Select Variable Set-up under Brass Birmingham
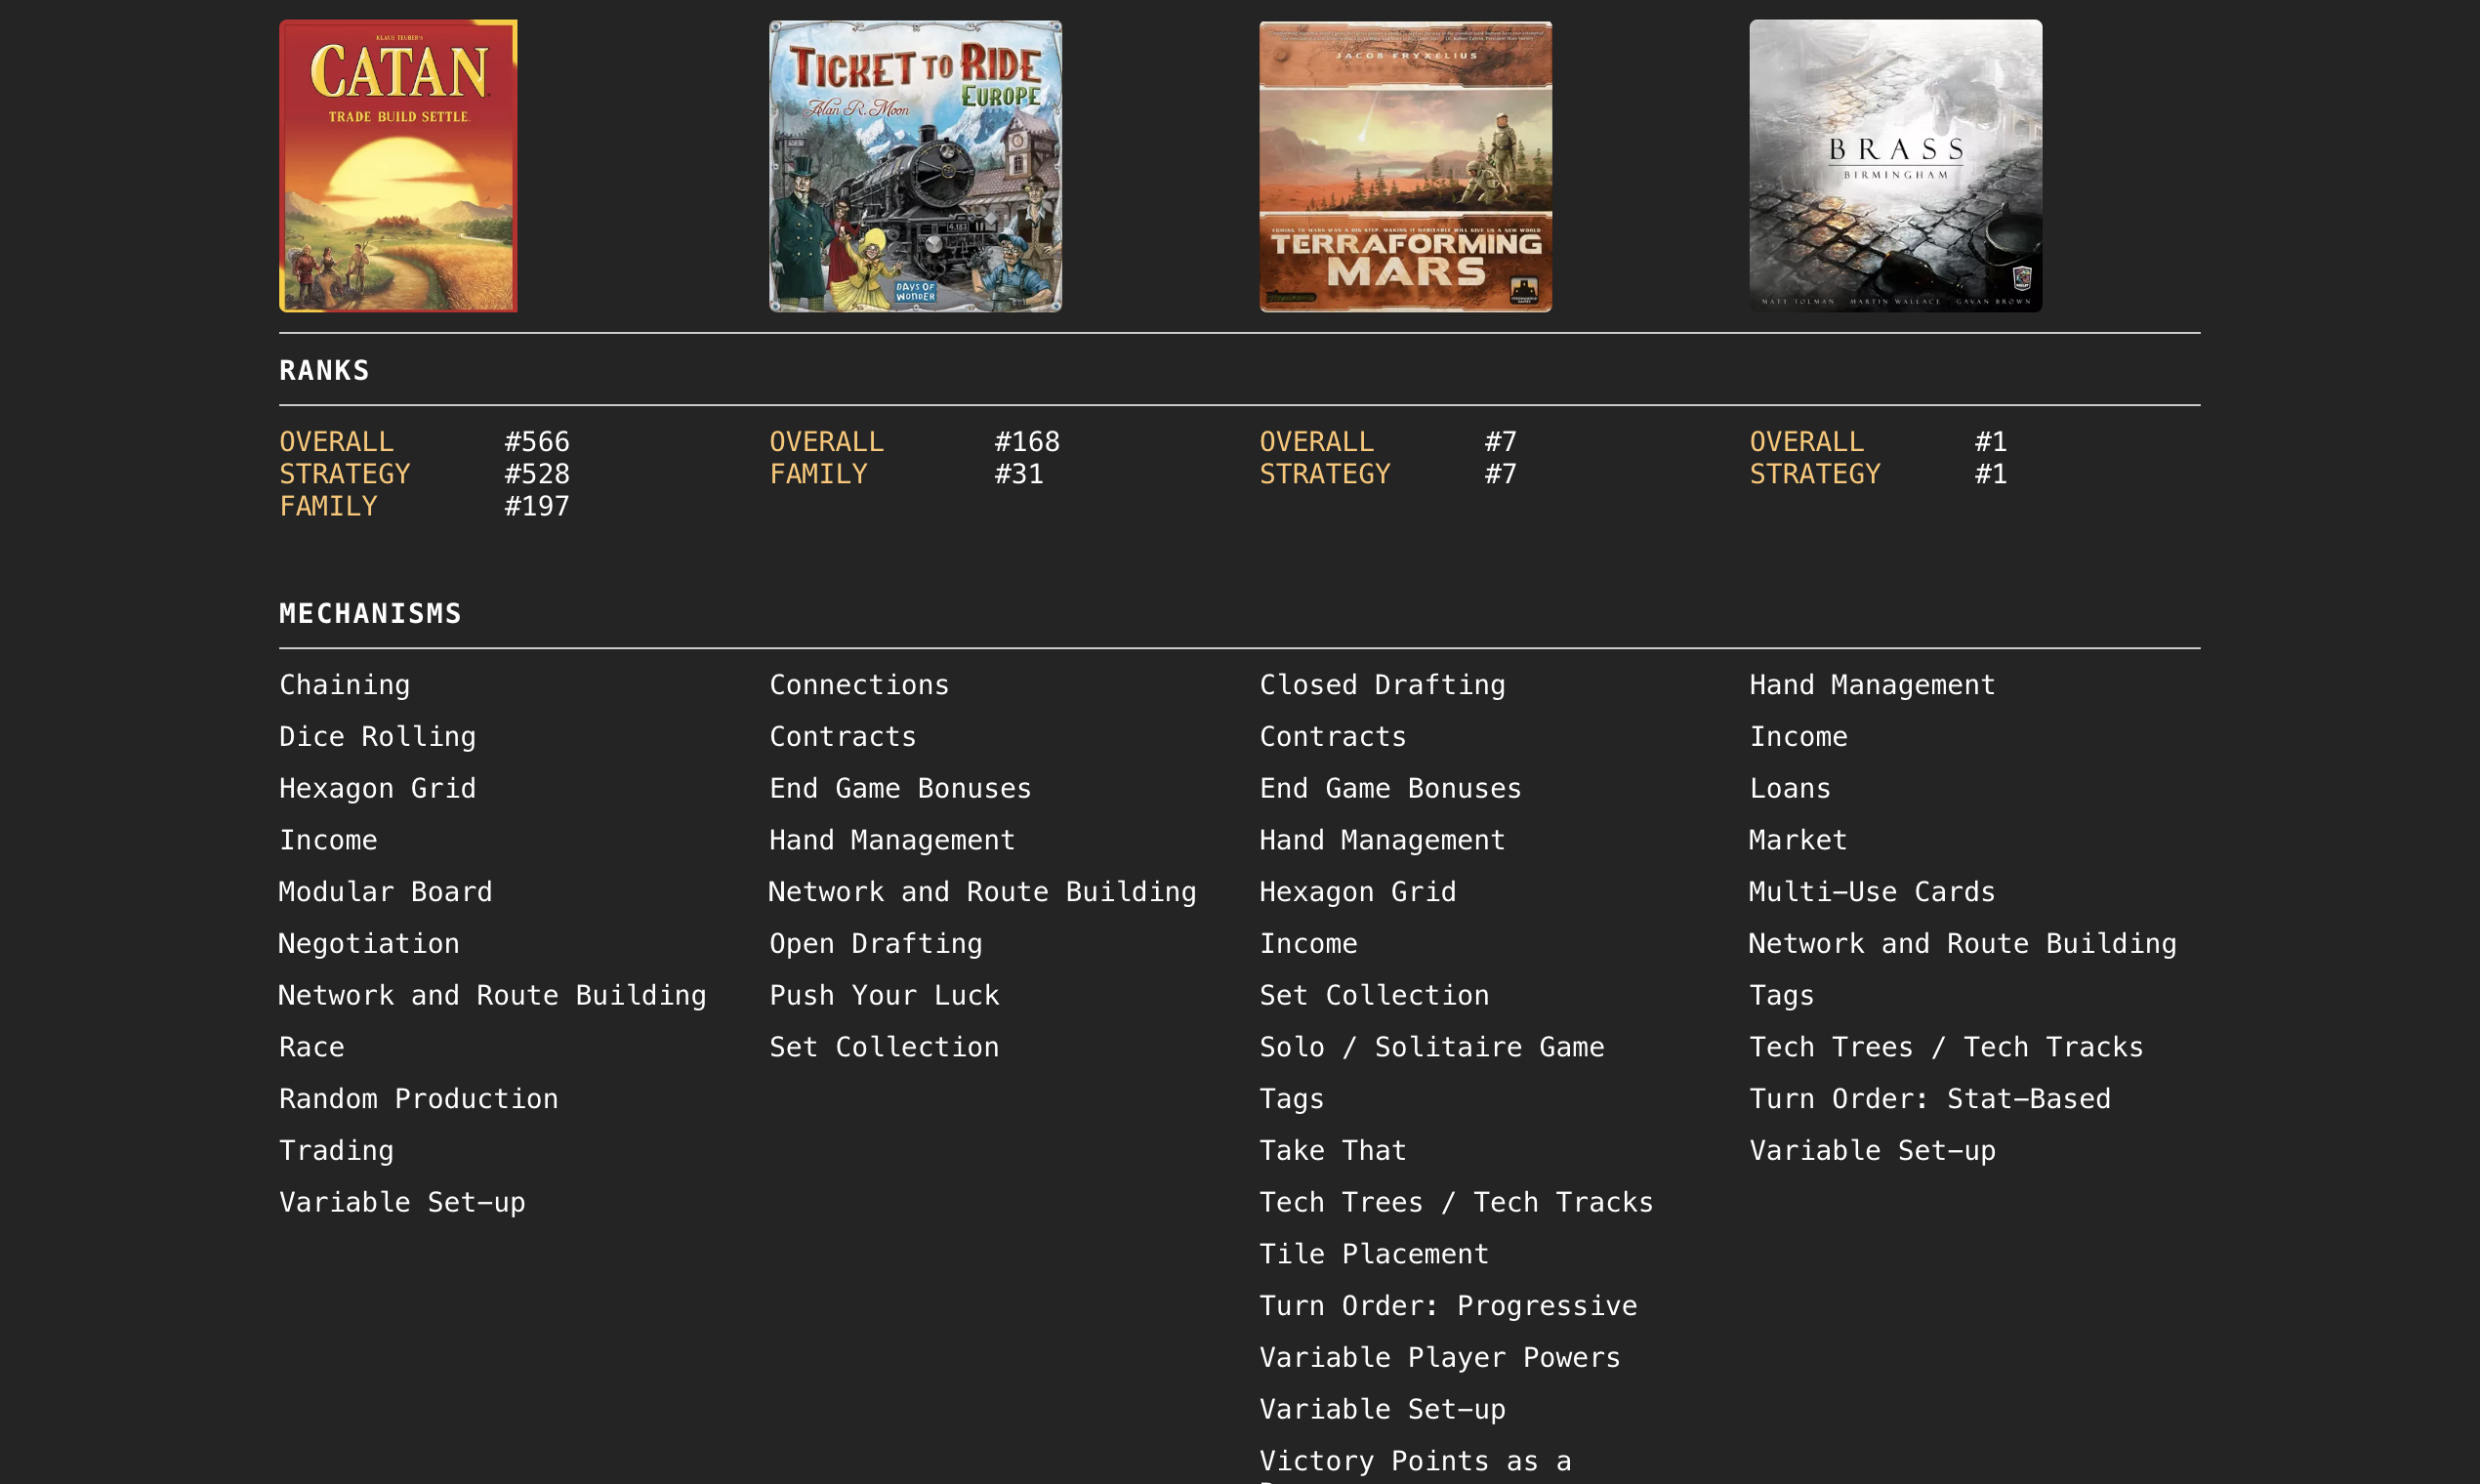2480x1484 pixels. point(1872,1151)
